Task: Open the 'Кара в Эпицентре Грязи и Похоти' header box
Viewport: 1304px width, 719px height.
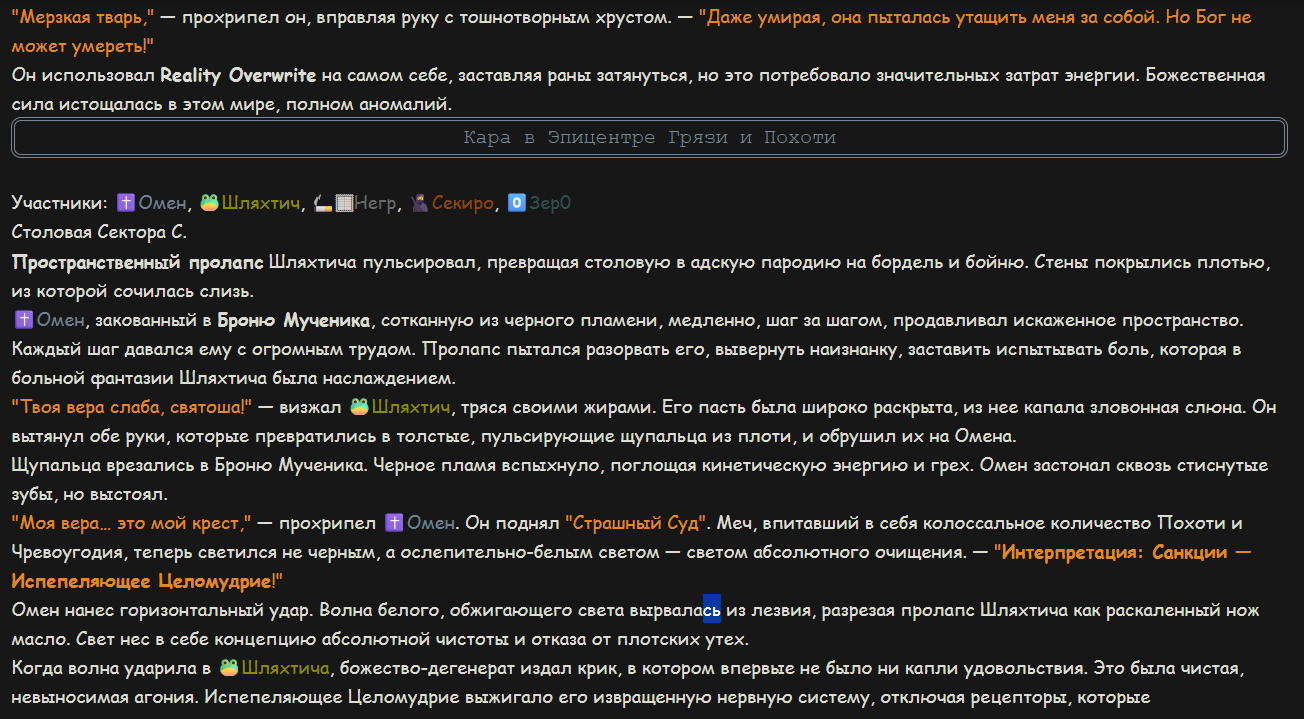Action: 649,138
